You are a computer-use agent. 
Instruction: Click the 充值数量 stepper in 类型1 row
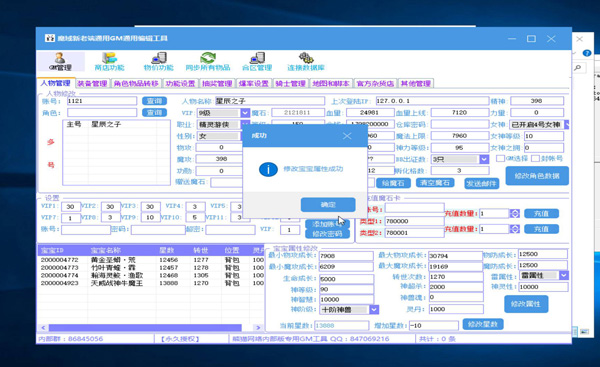(x=515, y=214)
